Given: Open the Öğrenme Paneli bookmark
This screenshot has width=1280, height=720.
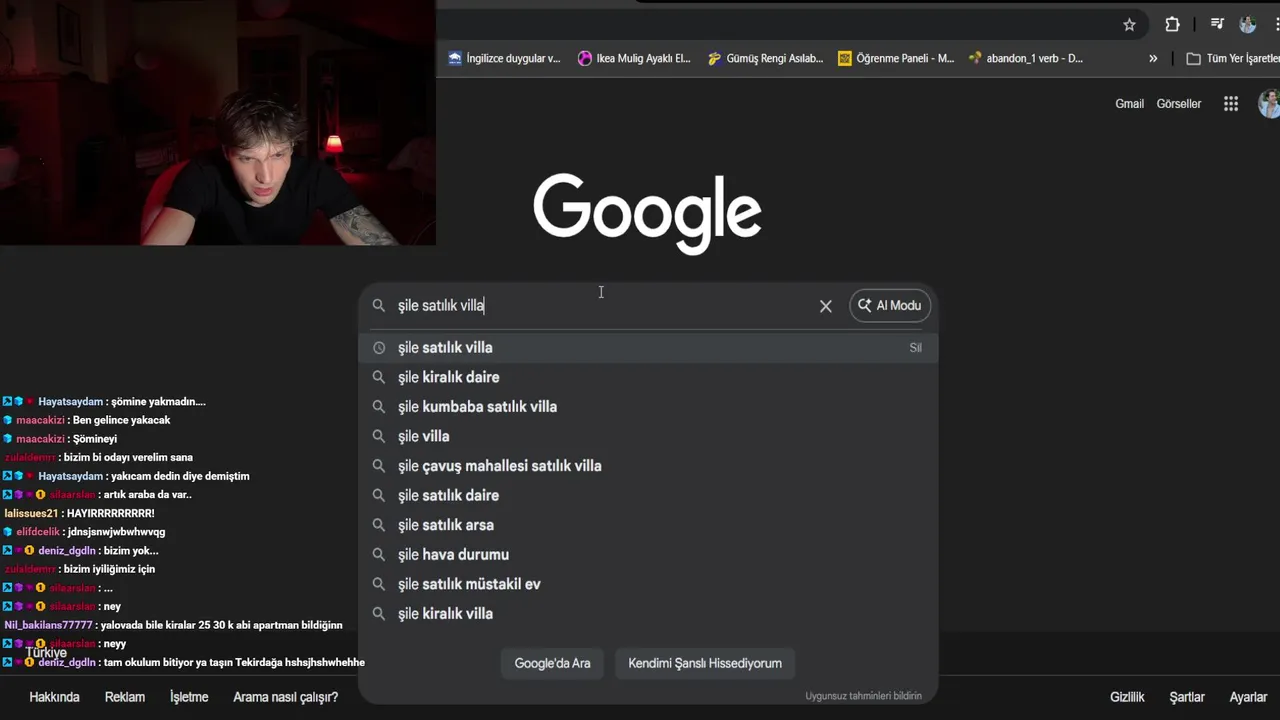Looking at the screenshot, I should [x=896, y=58].
